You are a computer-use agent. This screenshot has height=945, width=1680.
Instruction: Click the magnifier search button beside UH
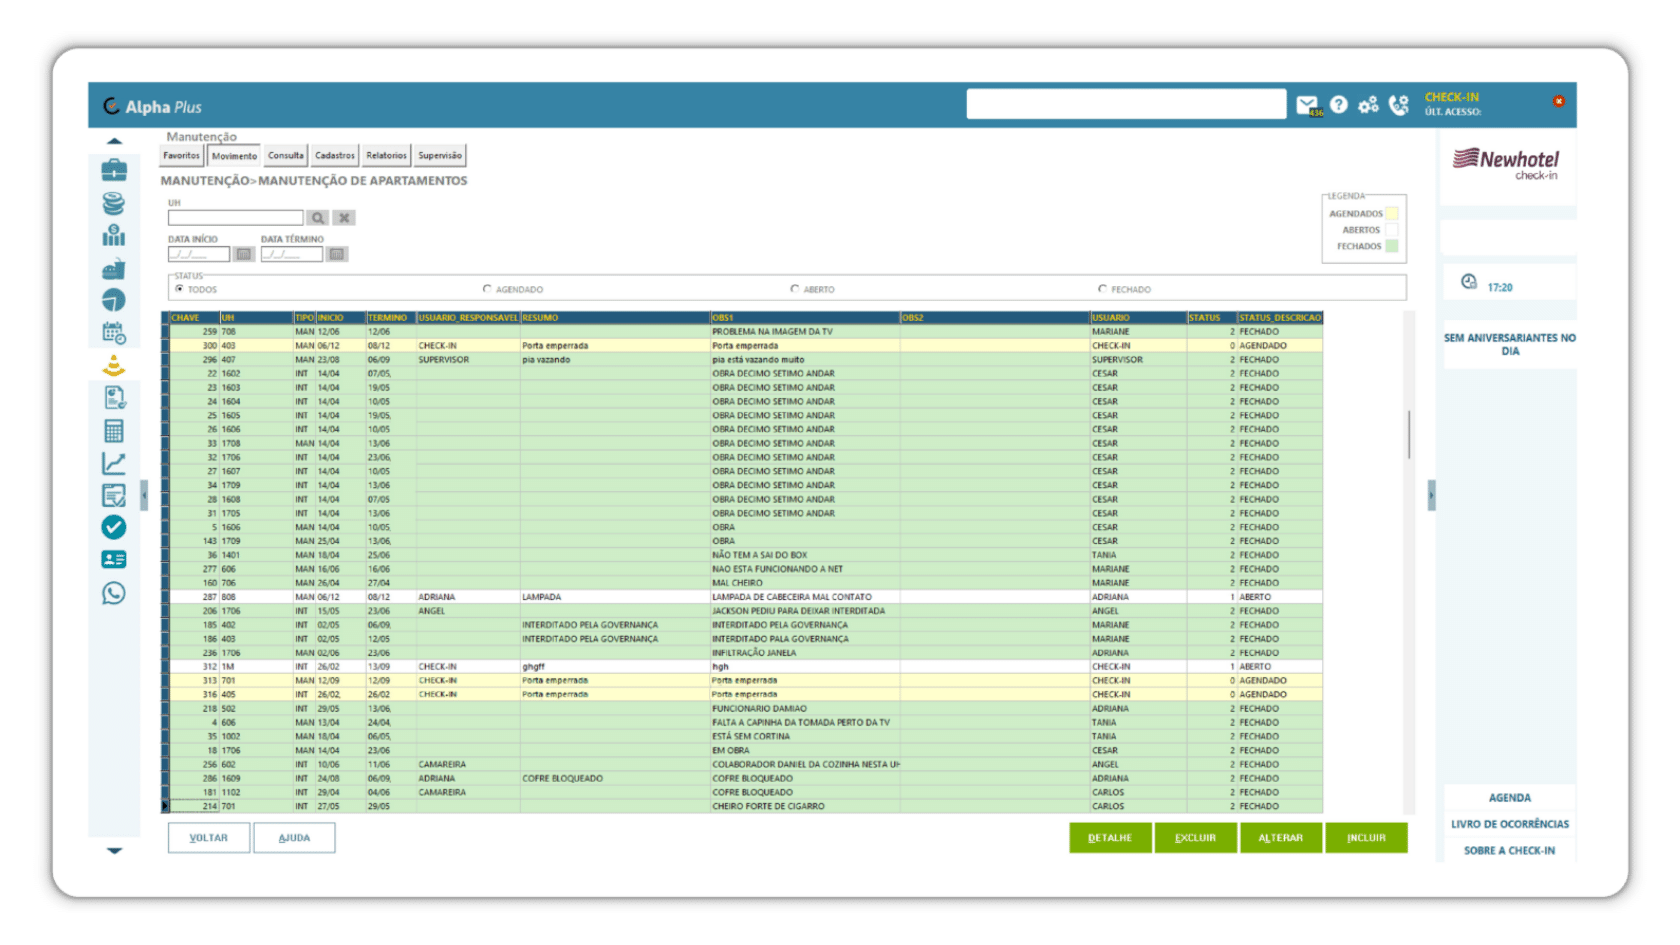[318, 218]
